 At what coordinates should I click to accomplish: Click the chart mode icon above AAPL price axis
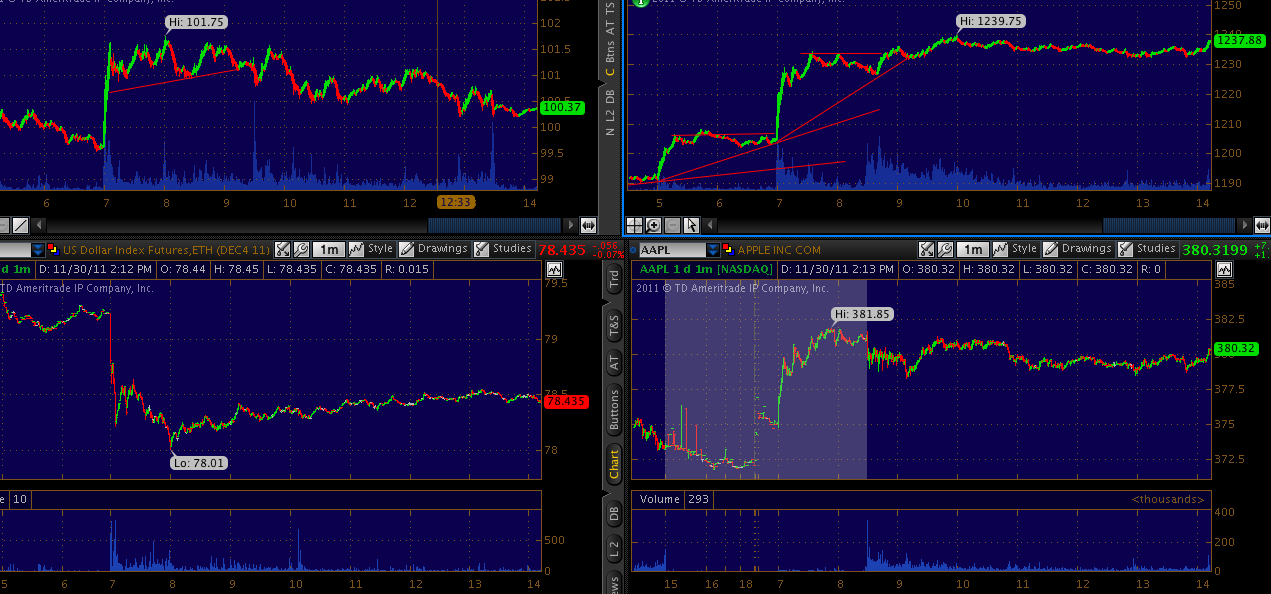coord(1222,270)
